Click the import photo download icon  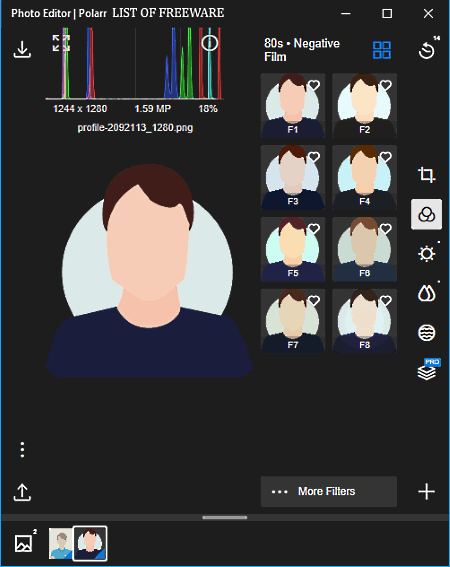[22, 49]
